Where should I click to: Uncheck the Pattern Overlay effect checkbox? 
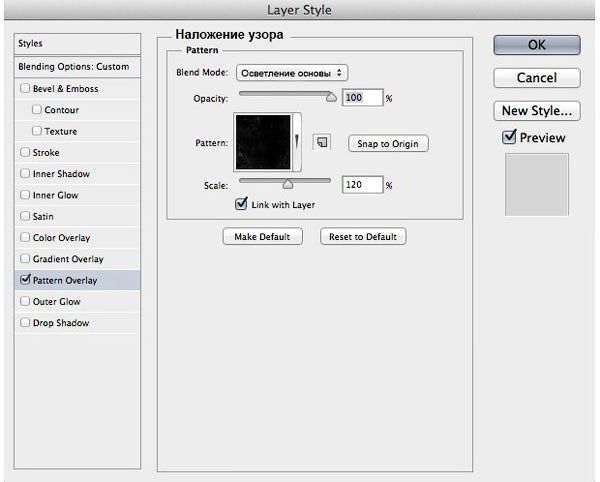pyautogui.click(x=25, y=281)
